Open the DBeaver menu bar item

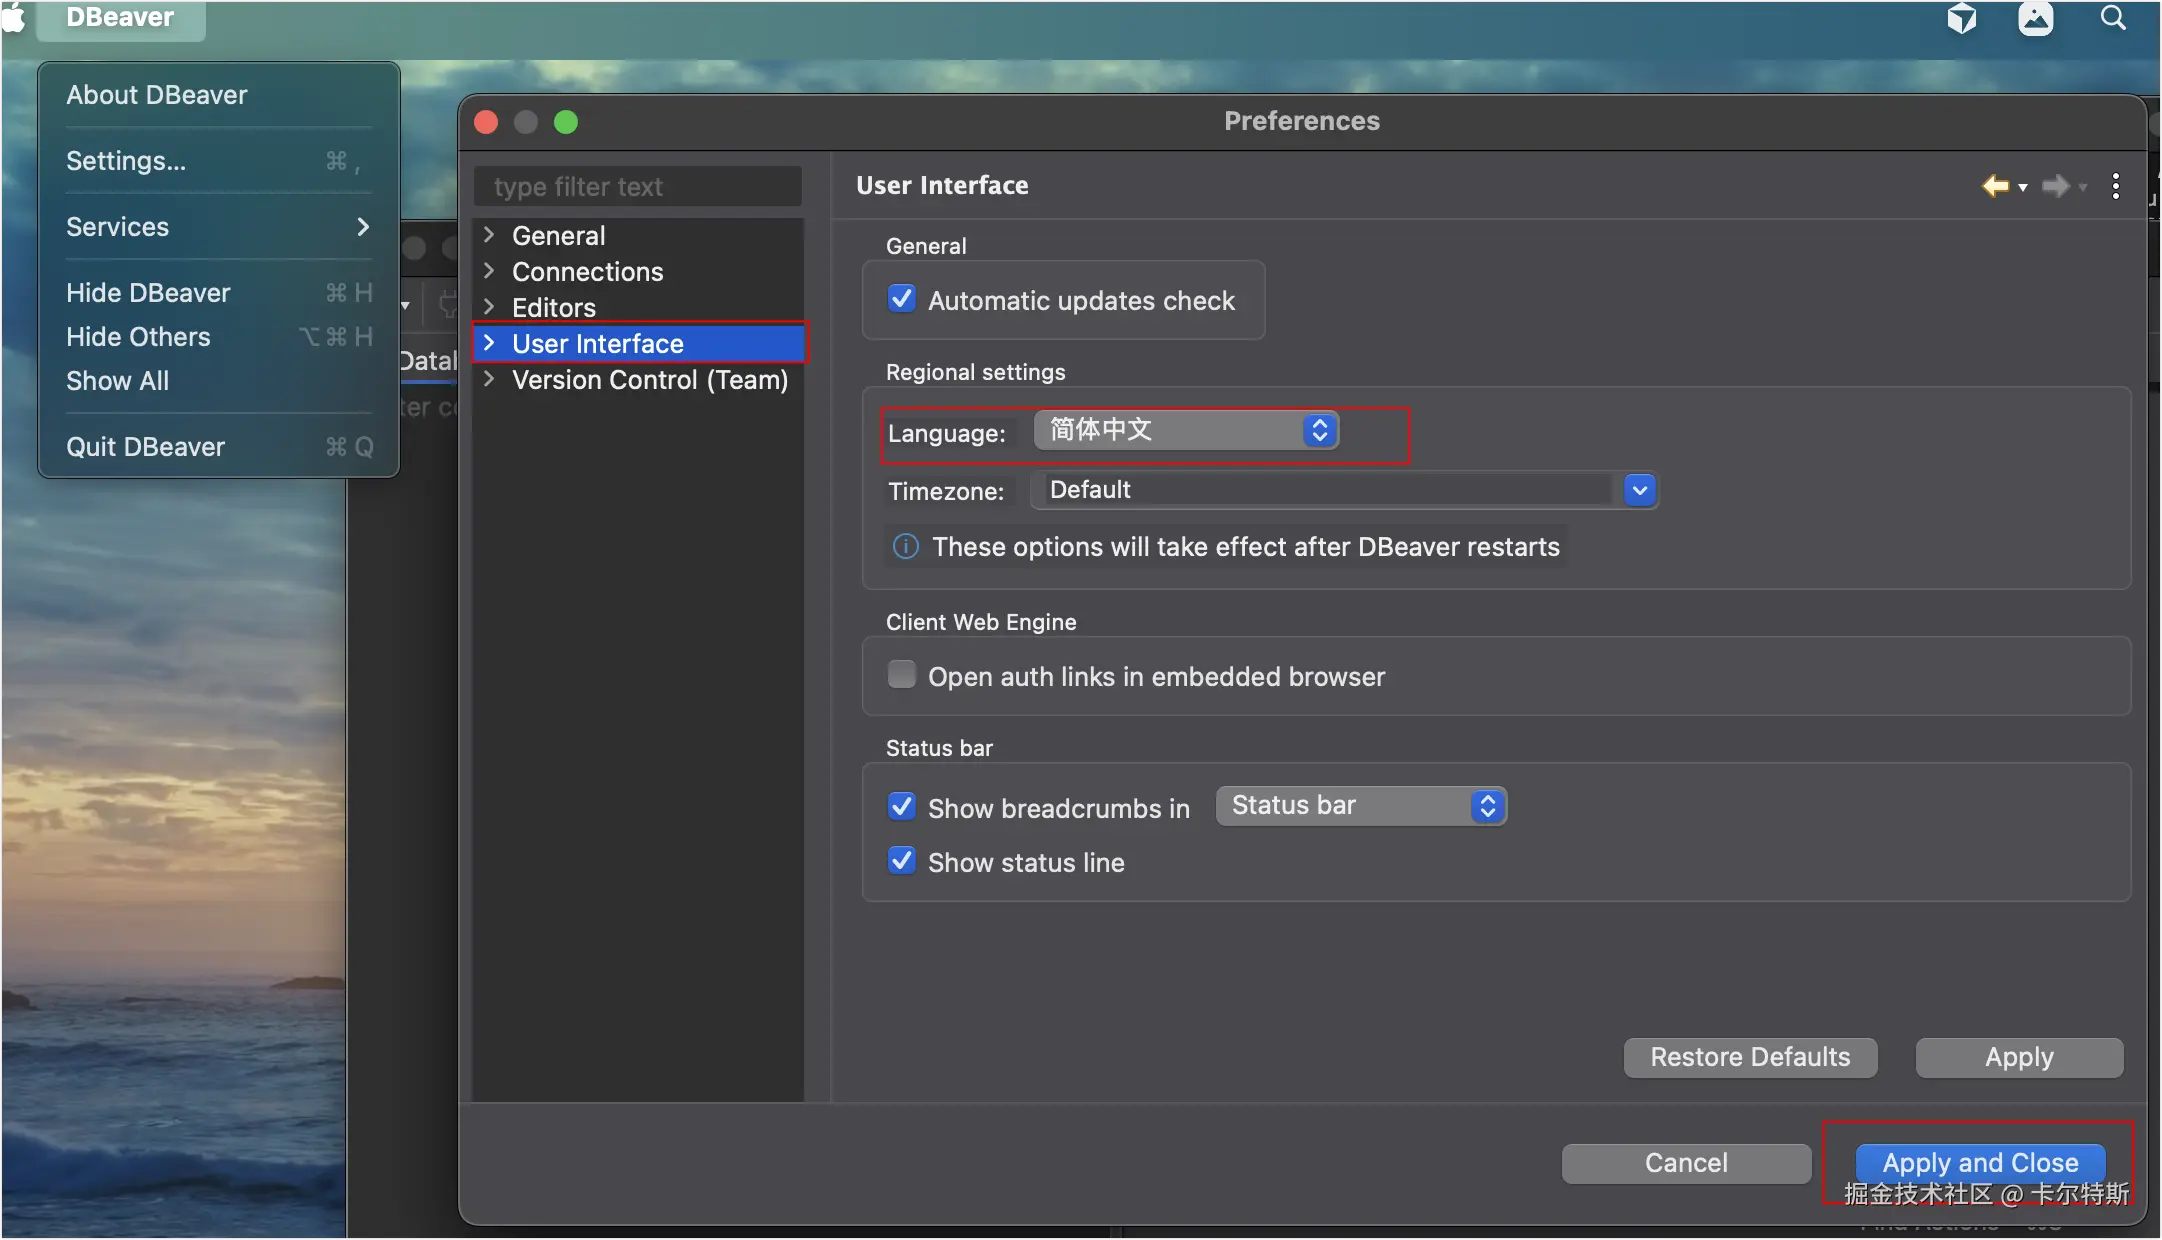[x=120, y=18]
